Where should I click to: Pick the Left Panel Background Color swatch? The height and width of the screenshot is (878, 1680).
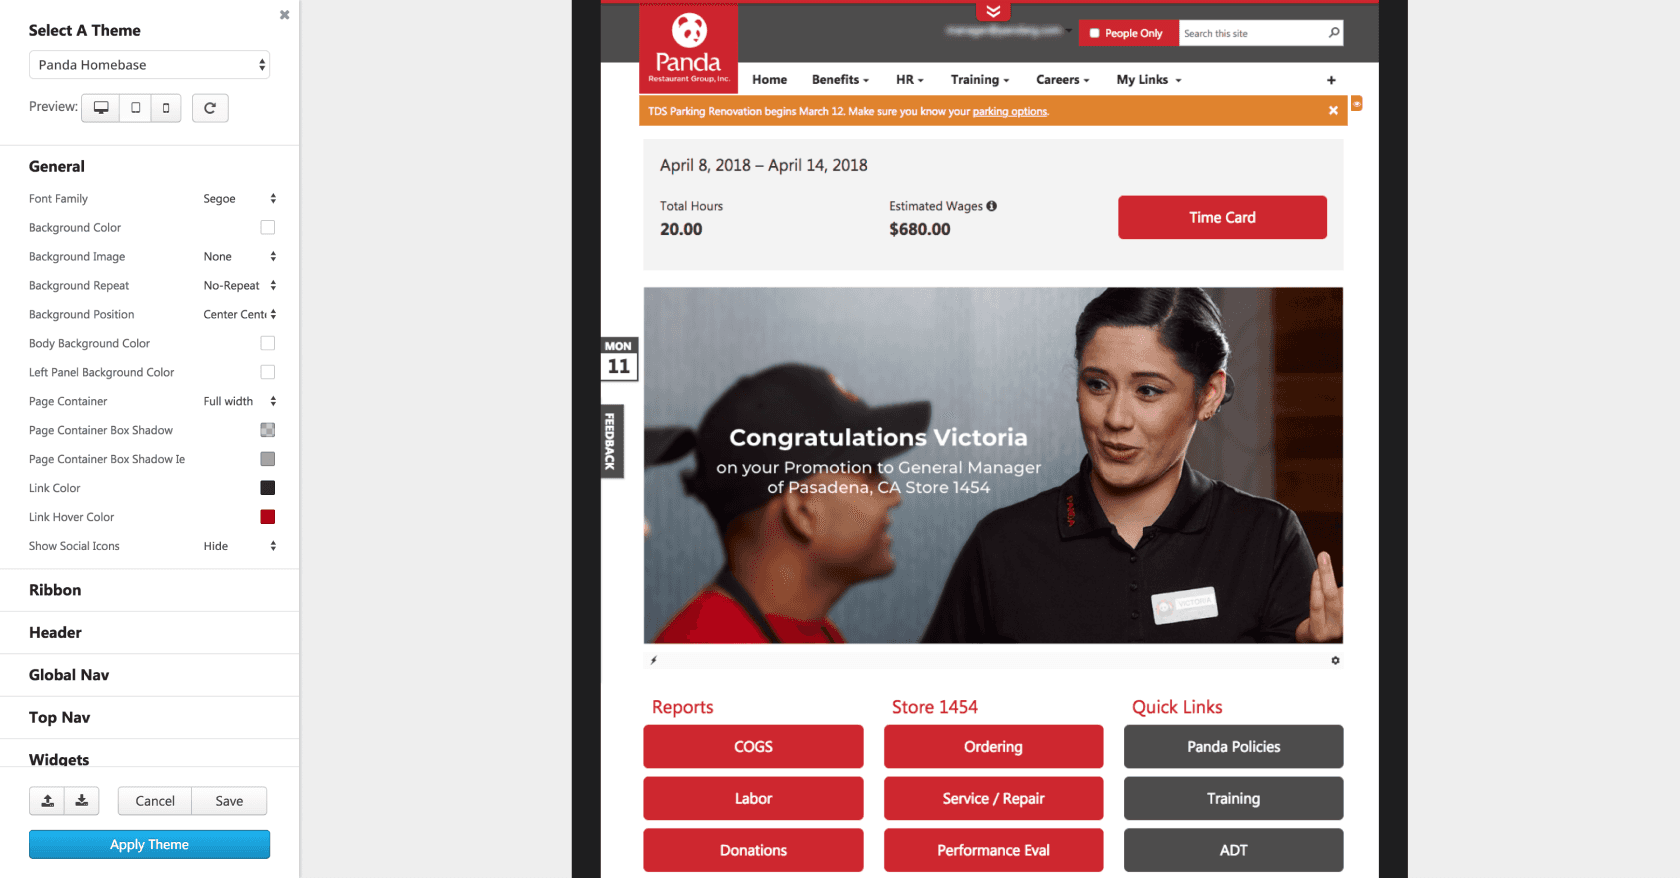coord(268,373)
